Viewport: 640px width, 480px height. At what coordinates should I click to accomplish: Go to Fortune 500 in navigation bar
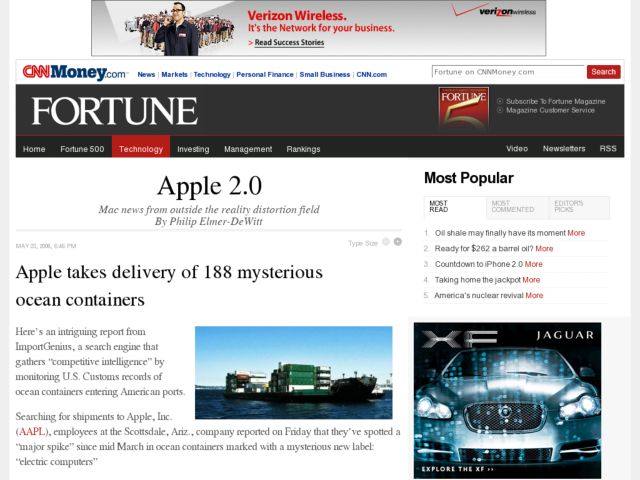coord(82,149)
